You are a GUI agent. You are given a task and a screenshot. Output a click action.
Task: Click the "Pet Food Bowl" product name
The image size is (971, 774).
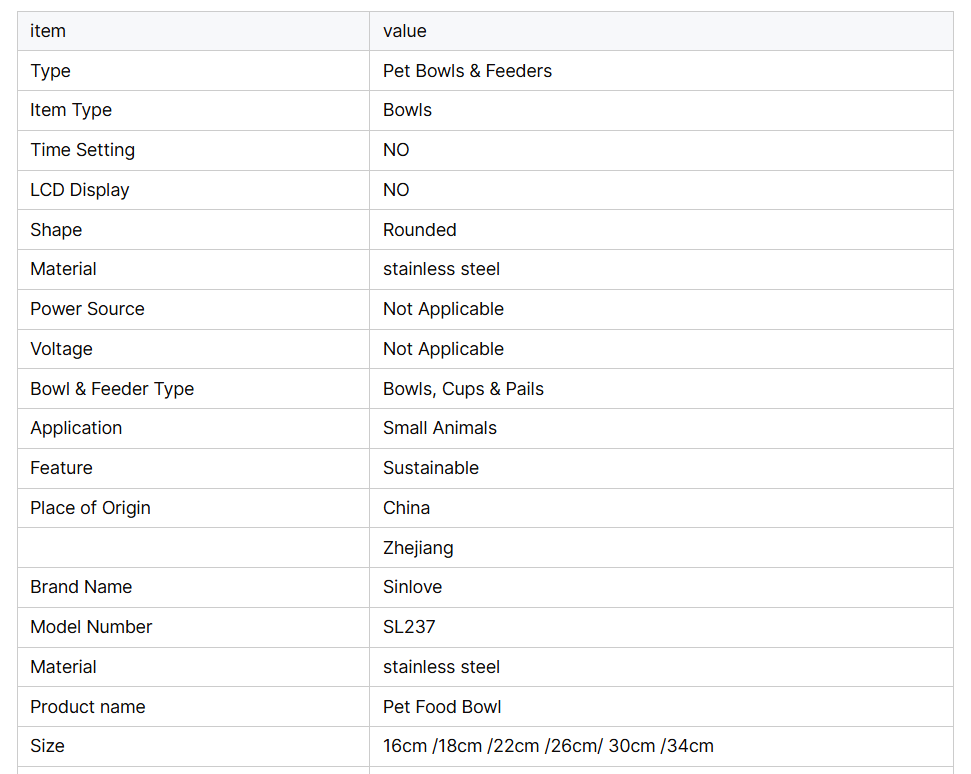(x=442, y=707)
